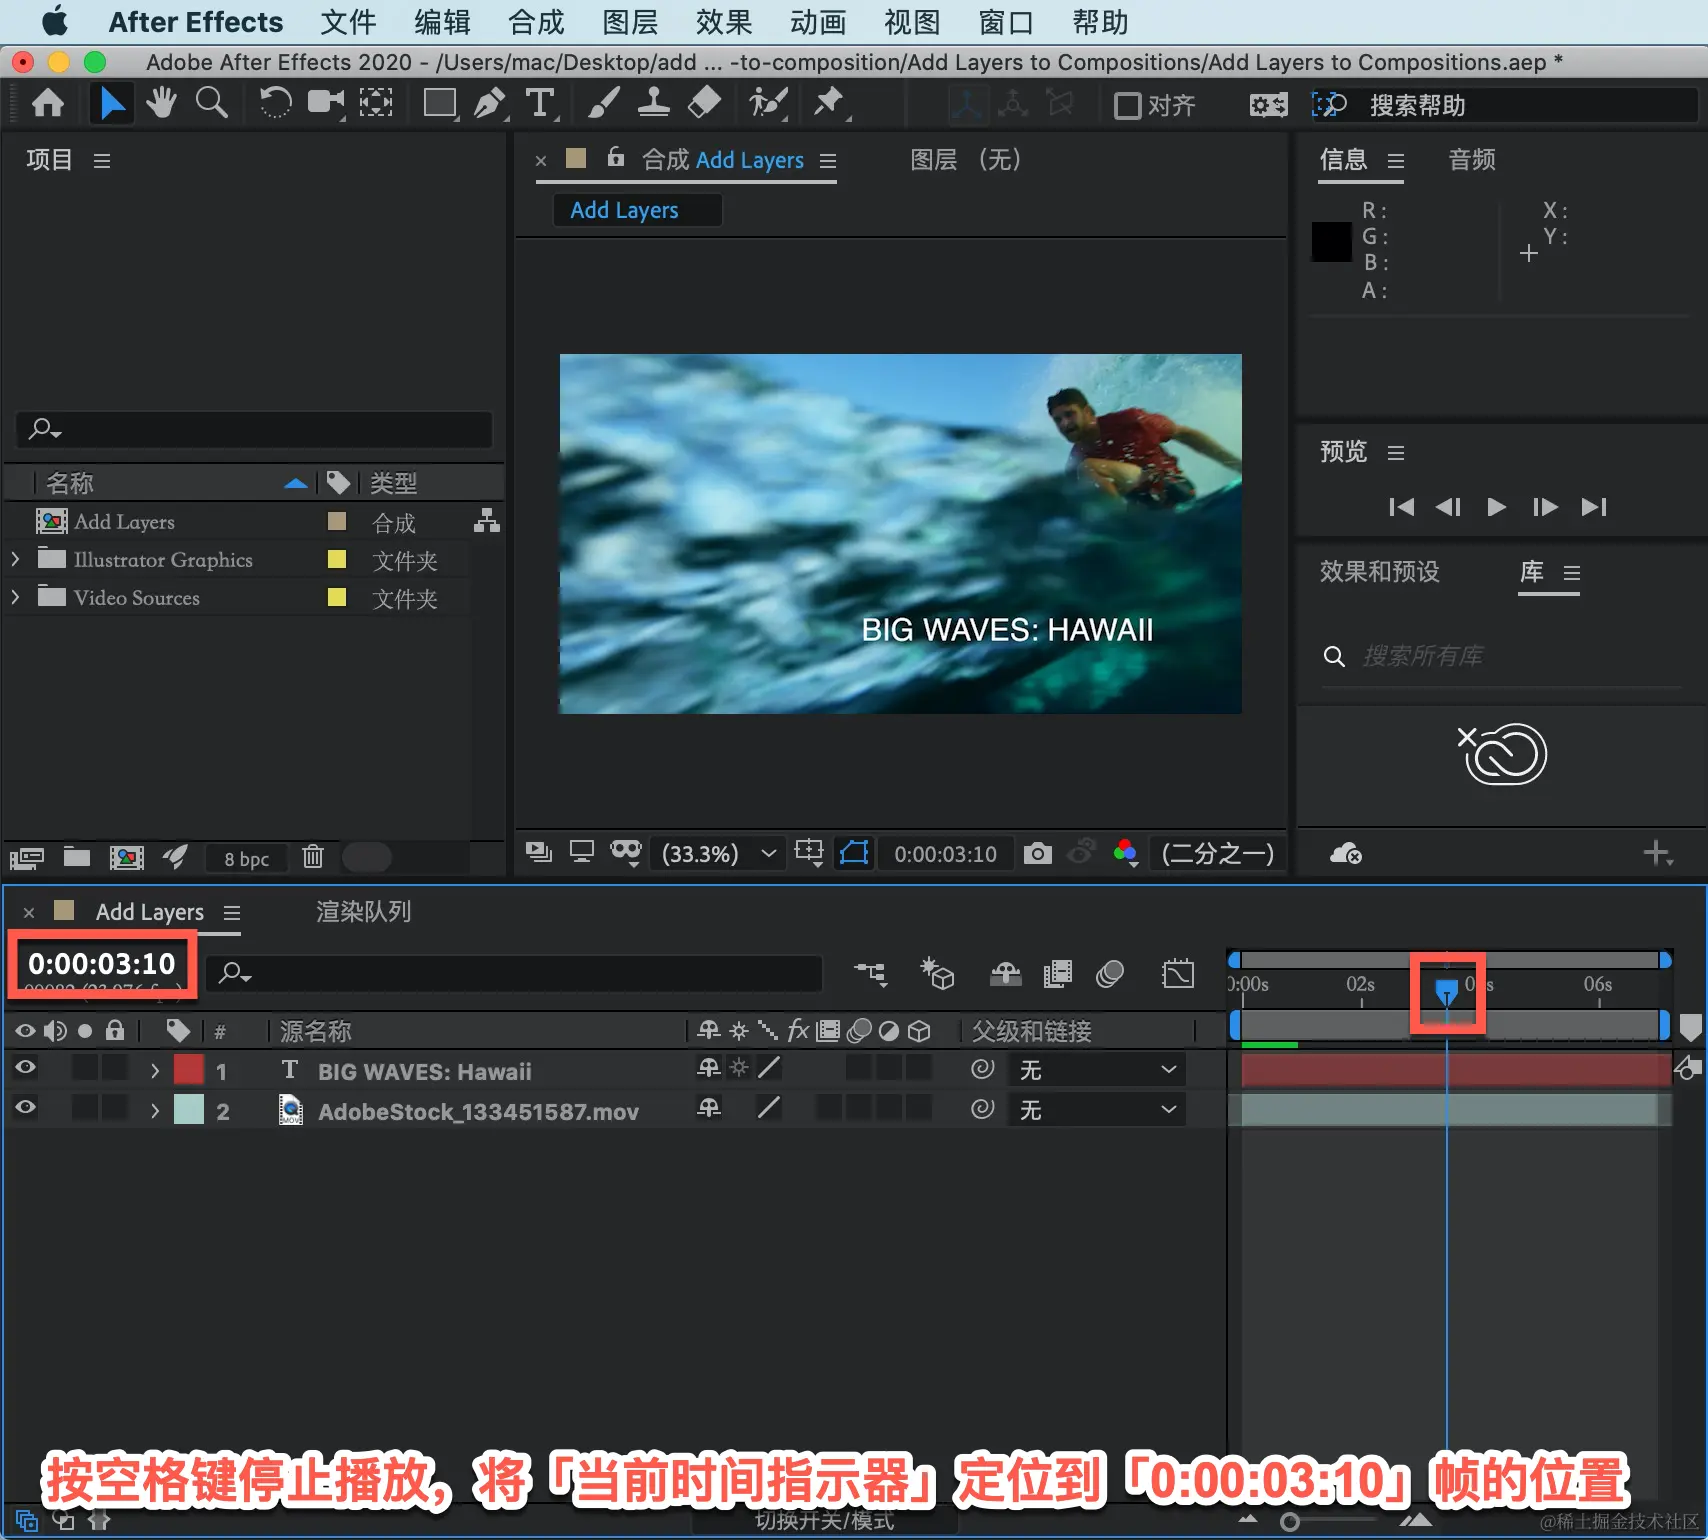
Task: Click the timeline zoom slider handle
Action: [x=1290, y=1522]
